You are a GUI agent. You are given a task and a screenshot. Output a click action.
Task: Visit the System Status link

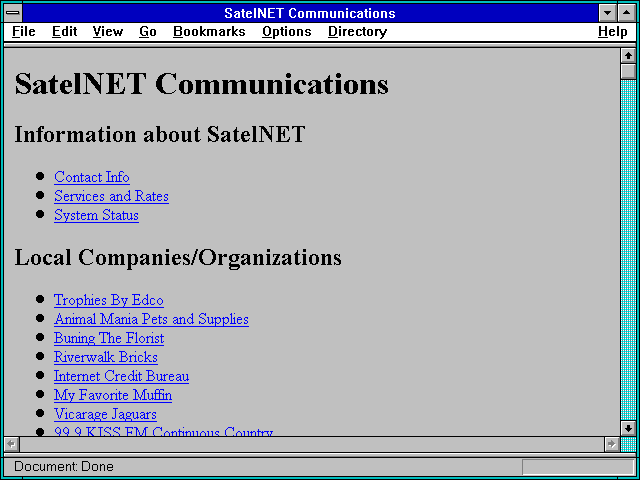pos(96,216)
